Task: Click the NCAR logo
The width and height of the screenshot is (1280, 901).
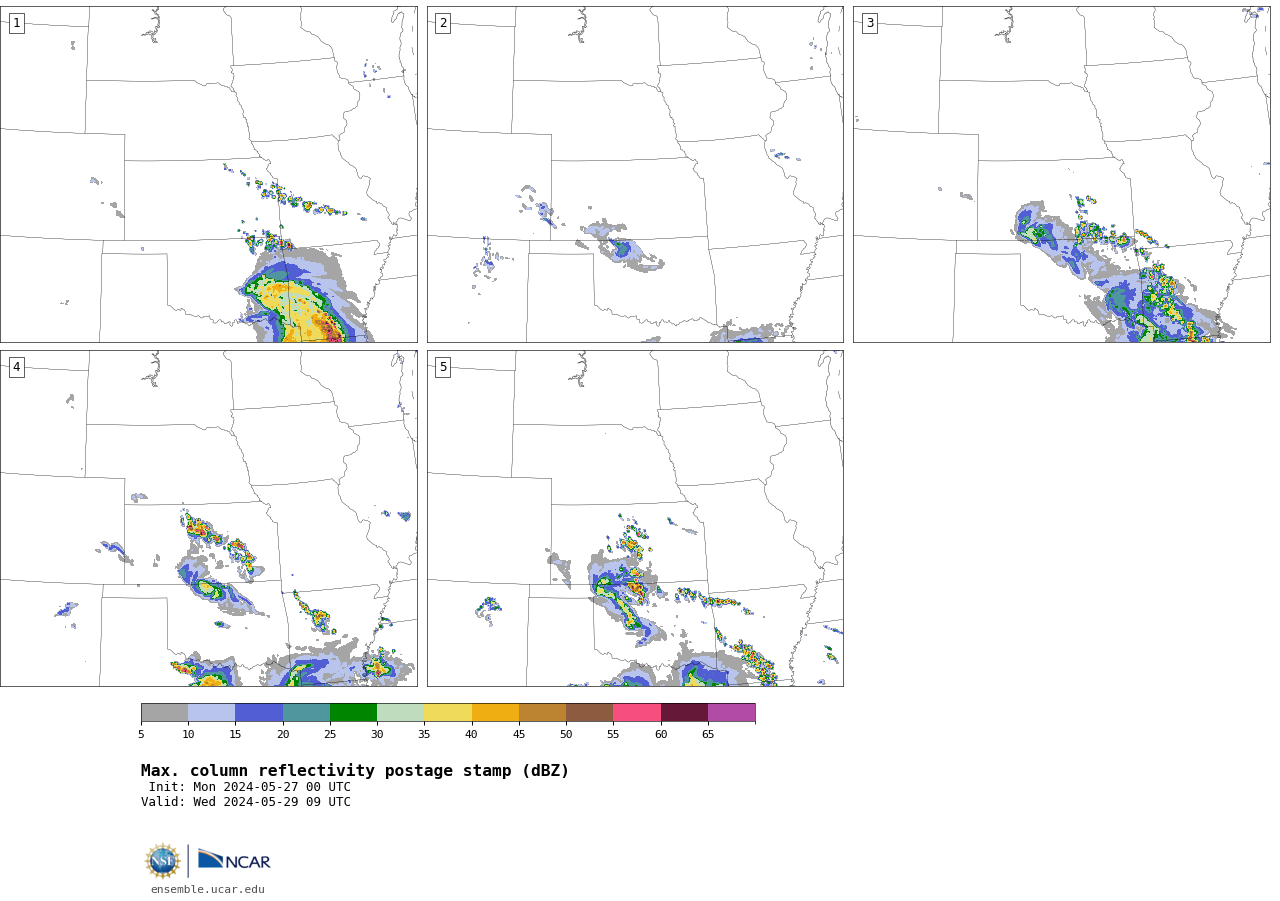Action: pyautogui.click(x=234, y=860)
